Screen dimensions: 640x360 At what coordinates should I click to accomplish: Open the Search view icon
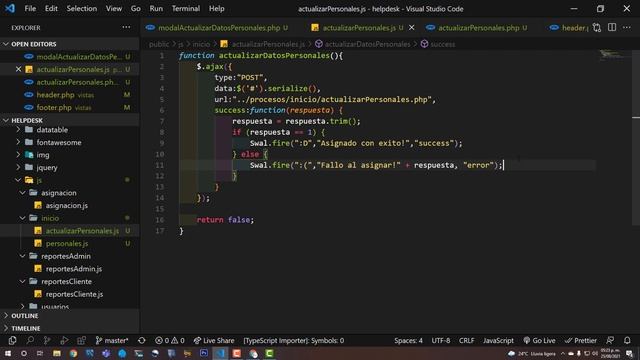[30, 340]
